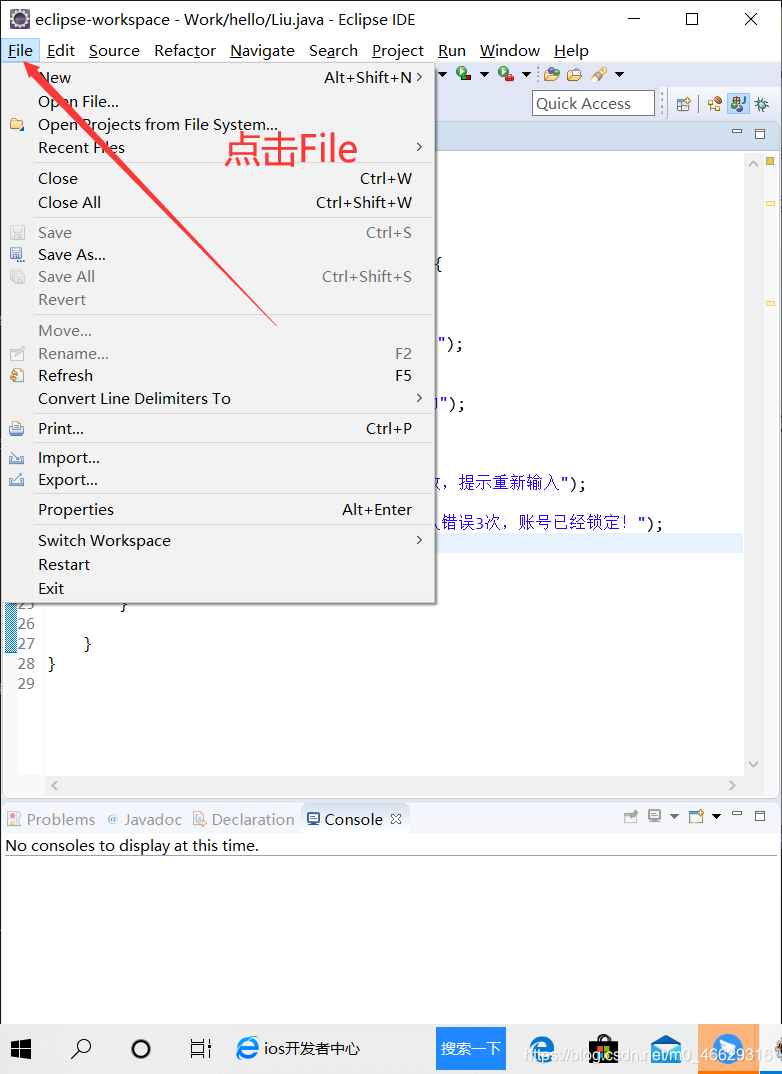Select Properties menu entry

pyautogui.click(x=218, y=509)
